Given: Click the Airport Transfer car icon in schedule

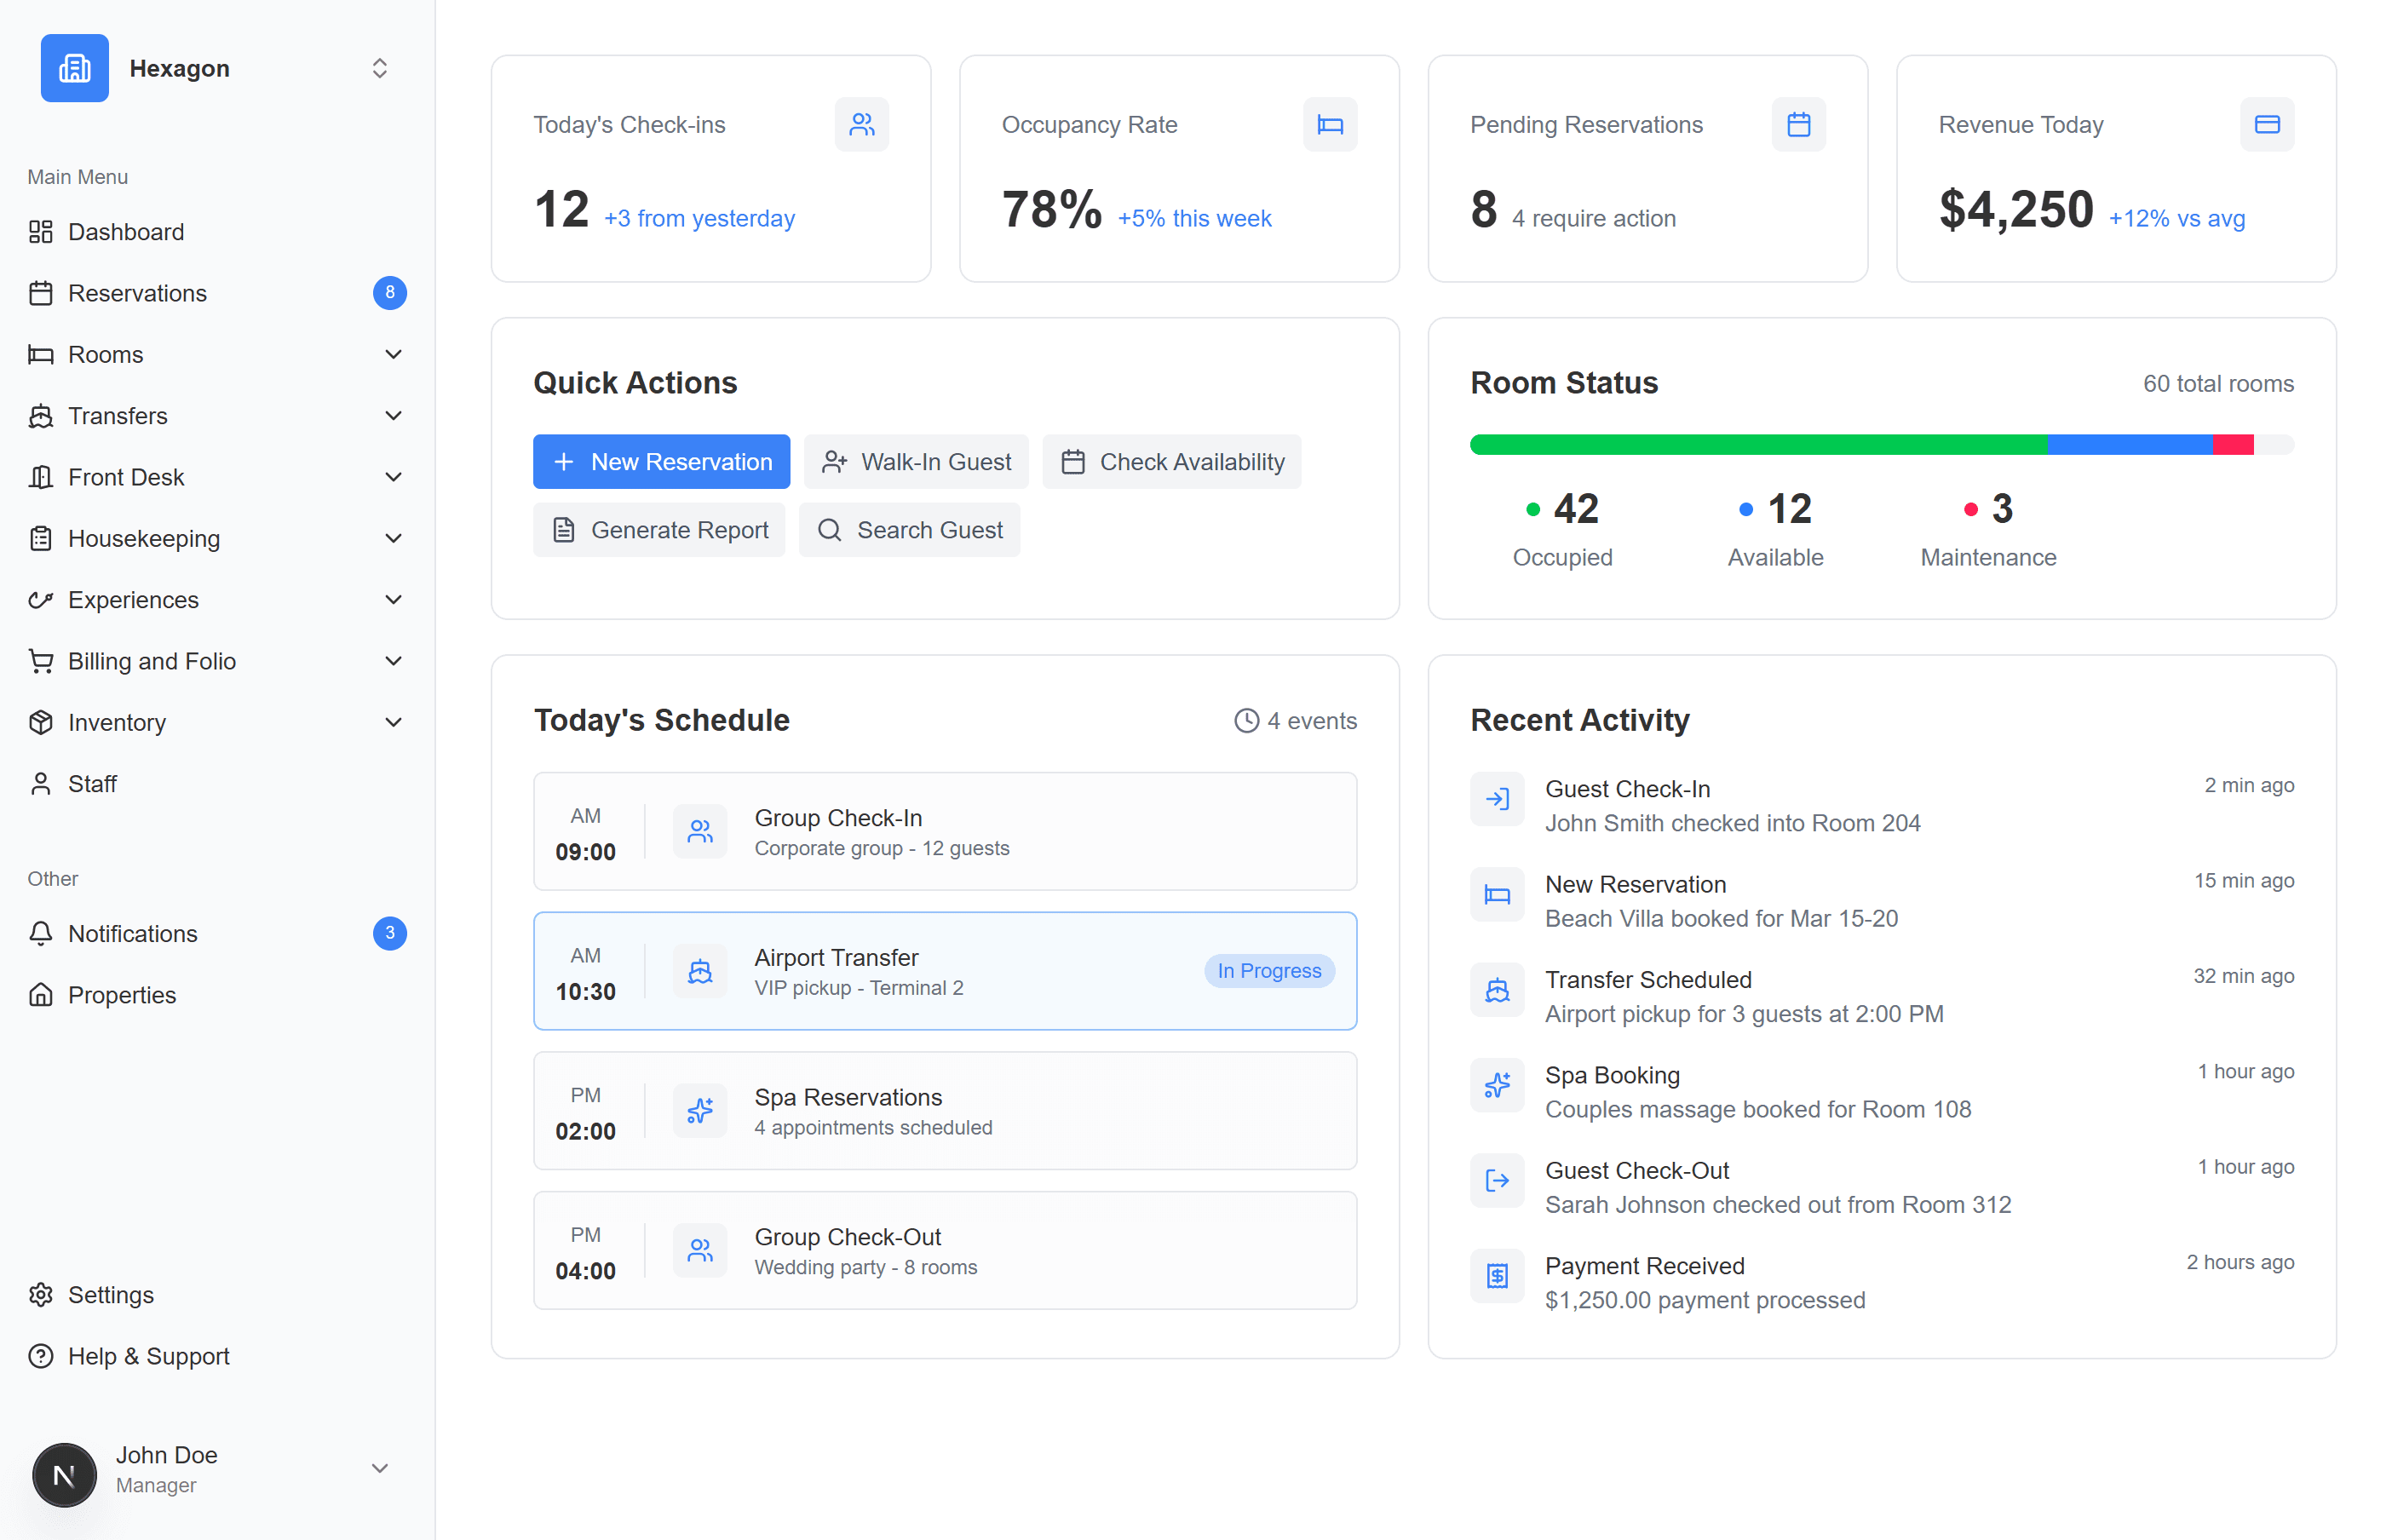Looking at the screenshot, I should (x=699, y=970).
